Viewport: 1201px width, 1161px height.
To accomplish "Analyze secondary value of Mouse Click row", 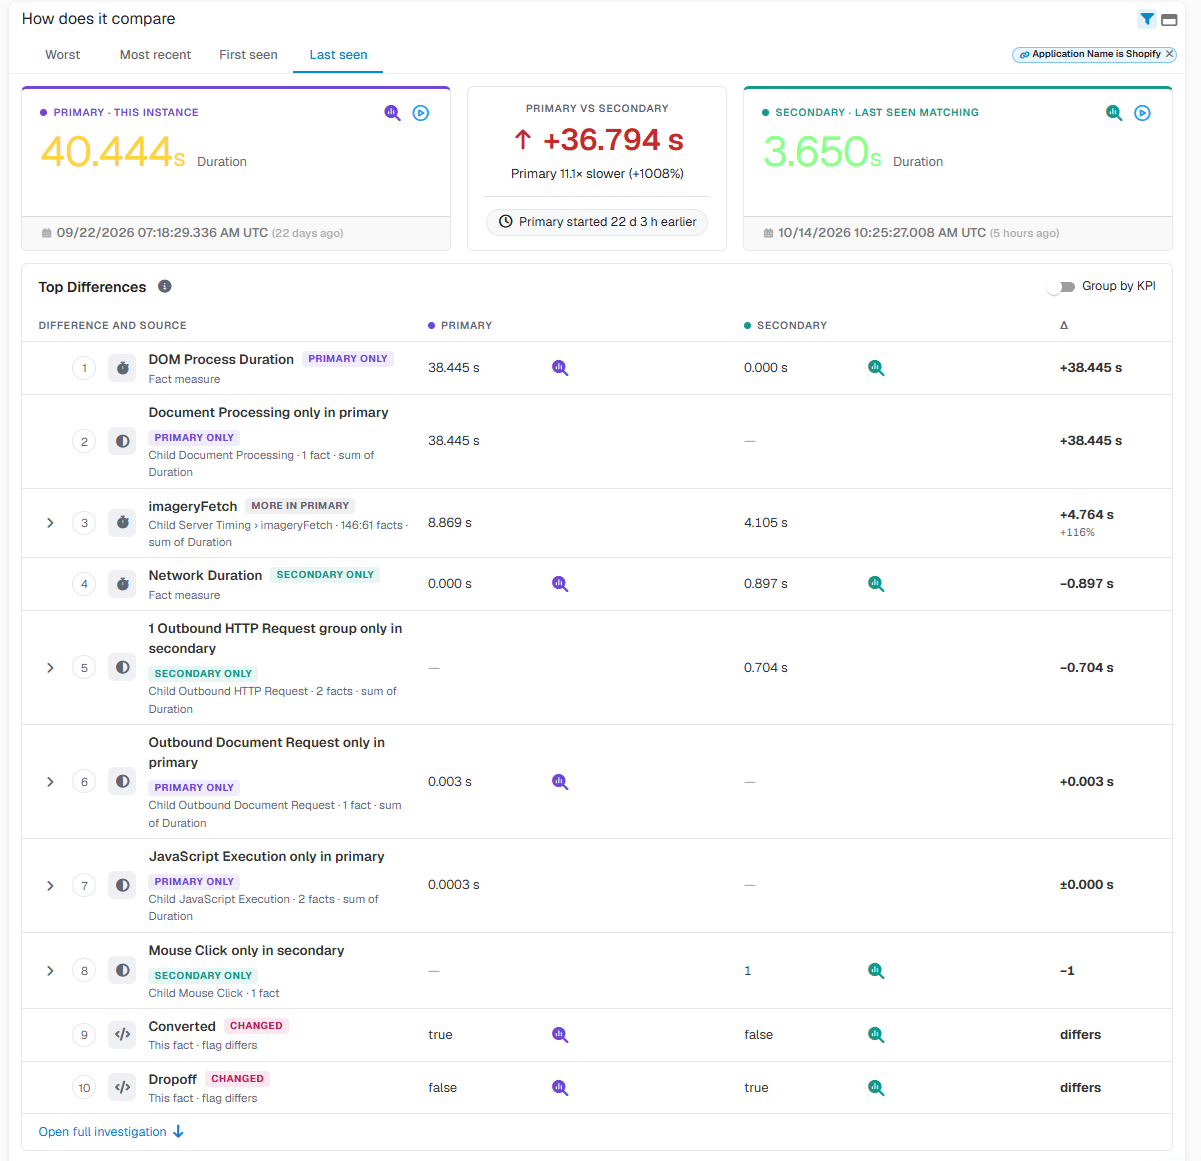I will click(876, 971).
